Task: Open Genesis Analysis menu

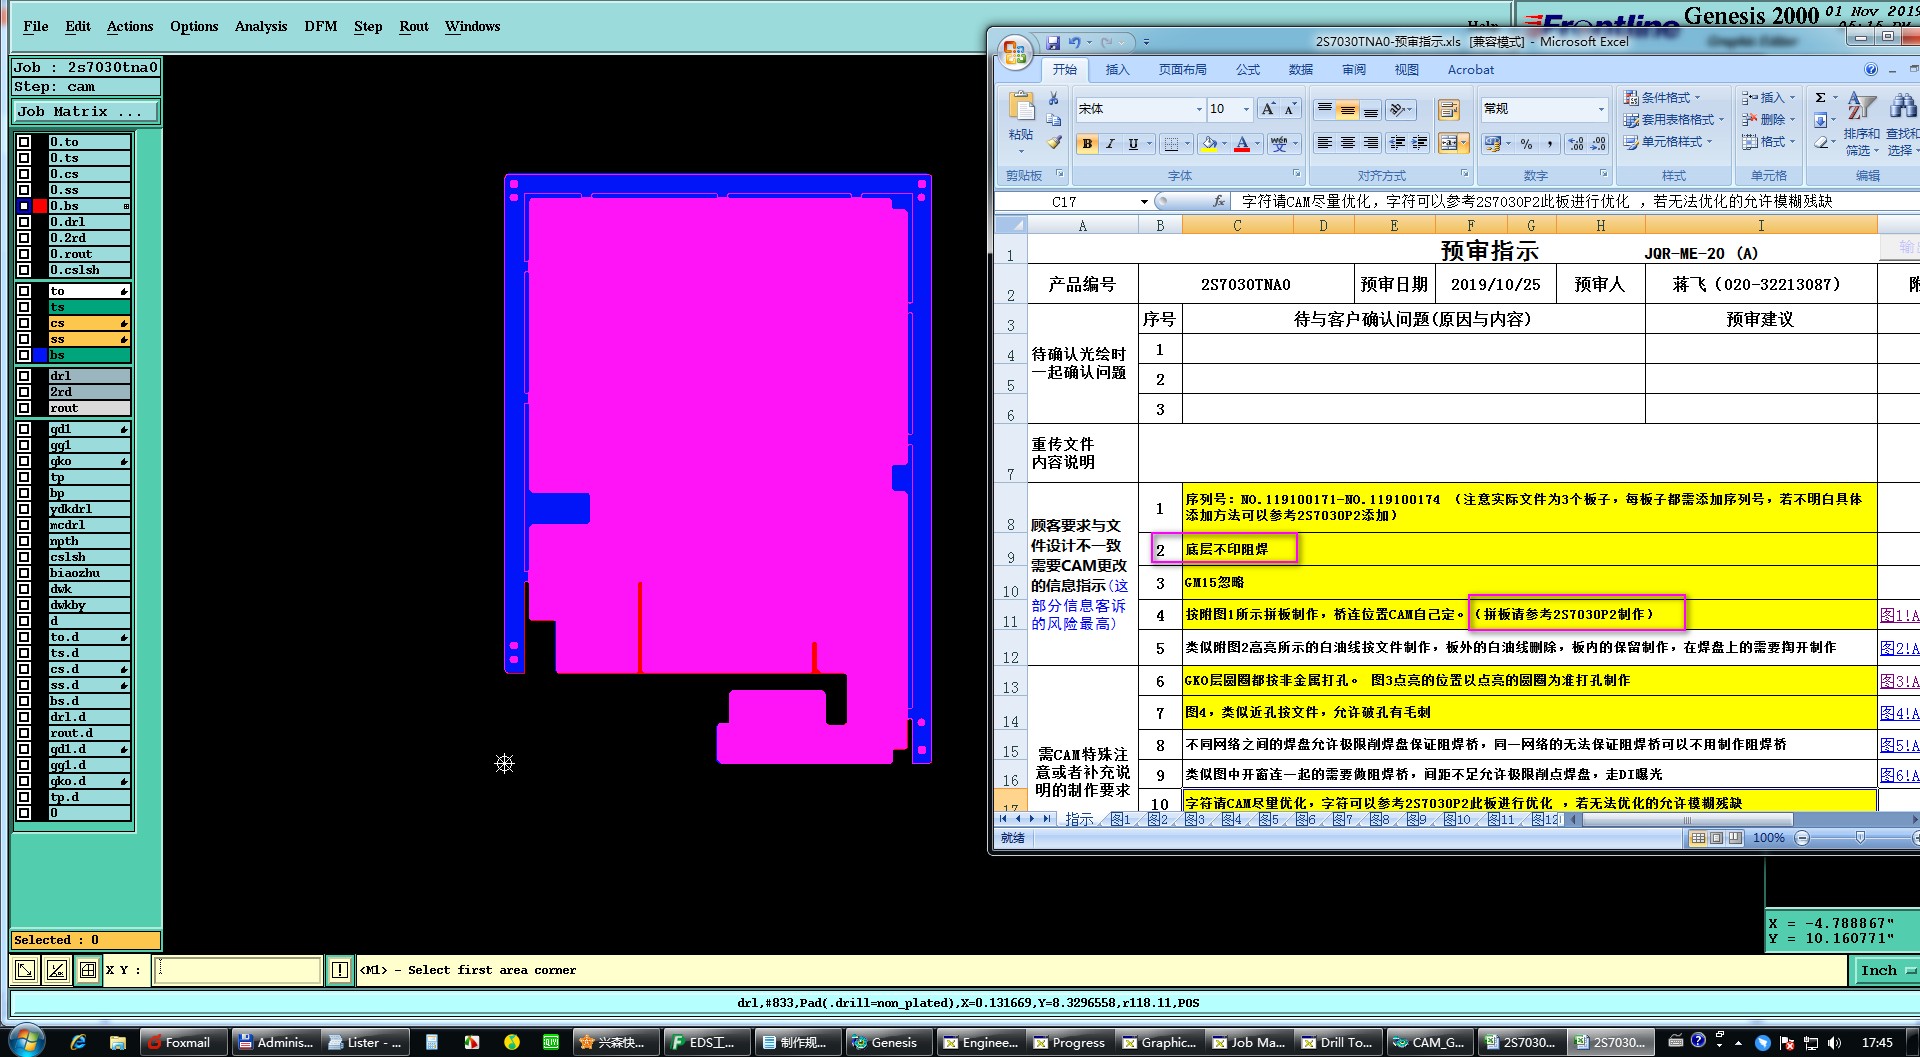Action: click(x=261, y=26)
